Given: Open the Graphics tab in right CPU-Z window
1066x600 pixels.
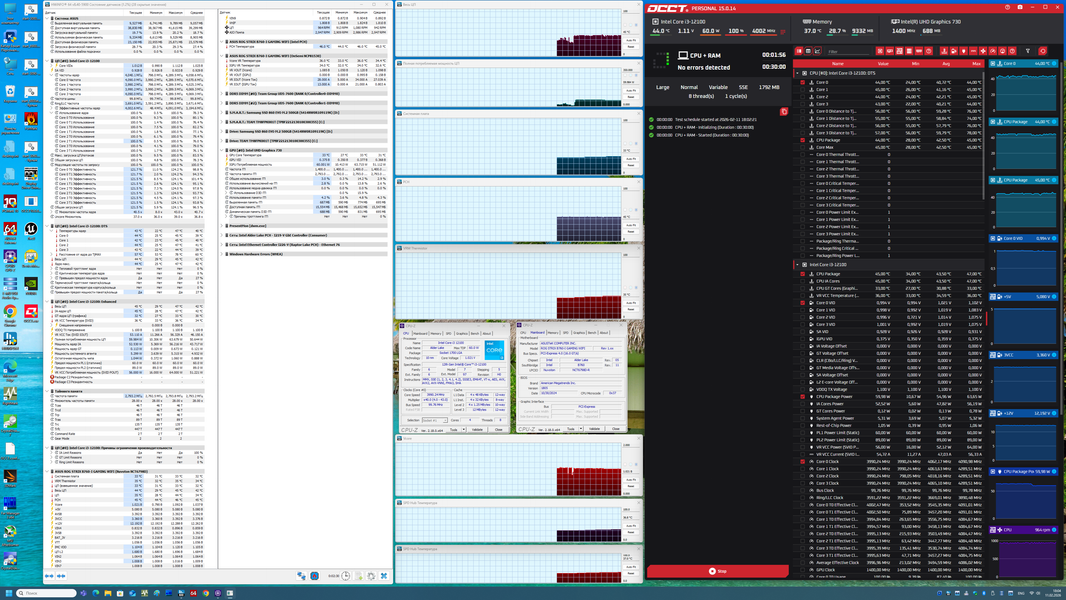Looking at the screenshot, I should click(x=579, y=333).
